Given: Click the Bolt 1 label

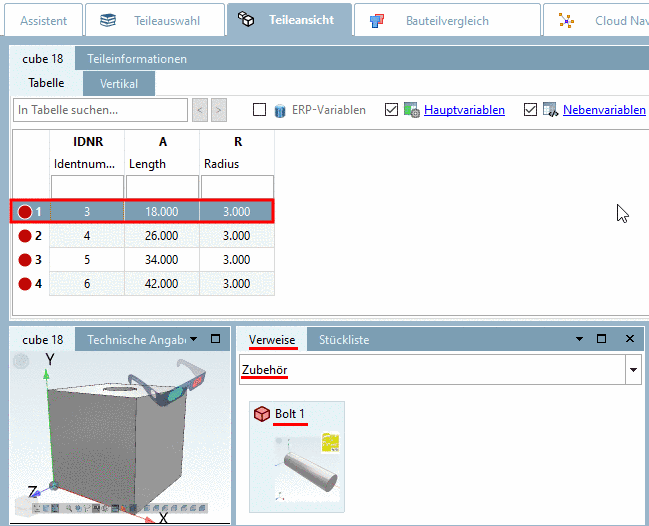Looking at the screenshot, I should (290, 414).
